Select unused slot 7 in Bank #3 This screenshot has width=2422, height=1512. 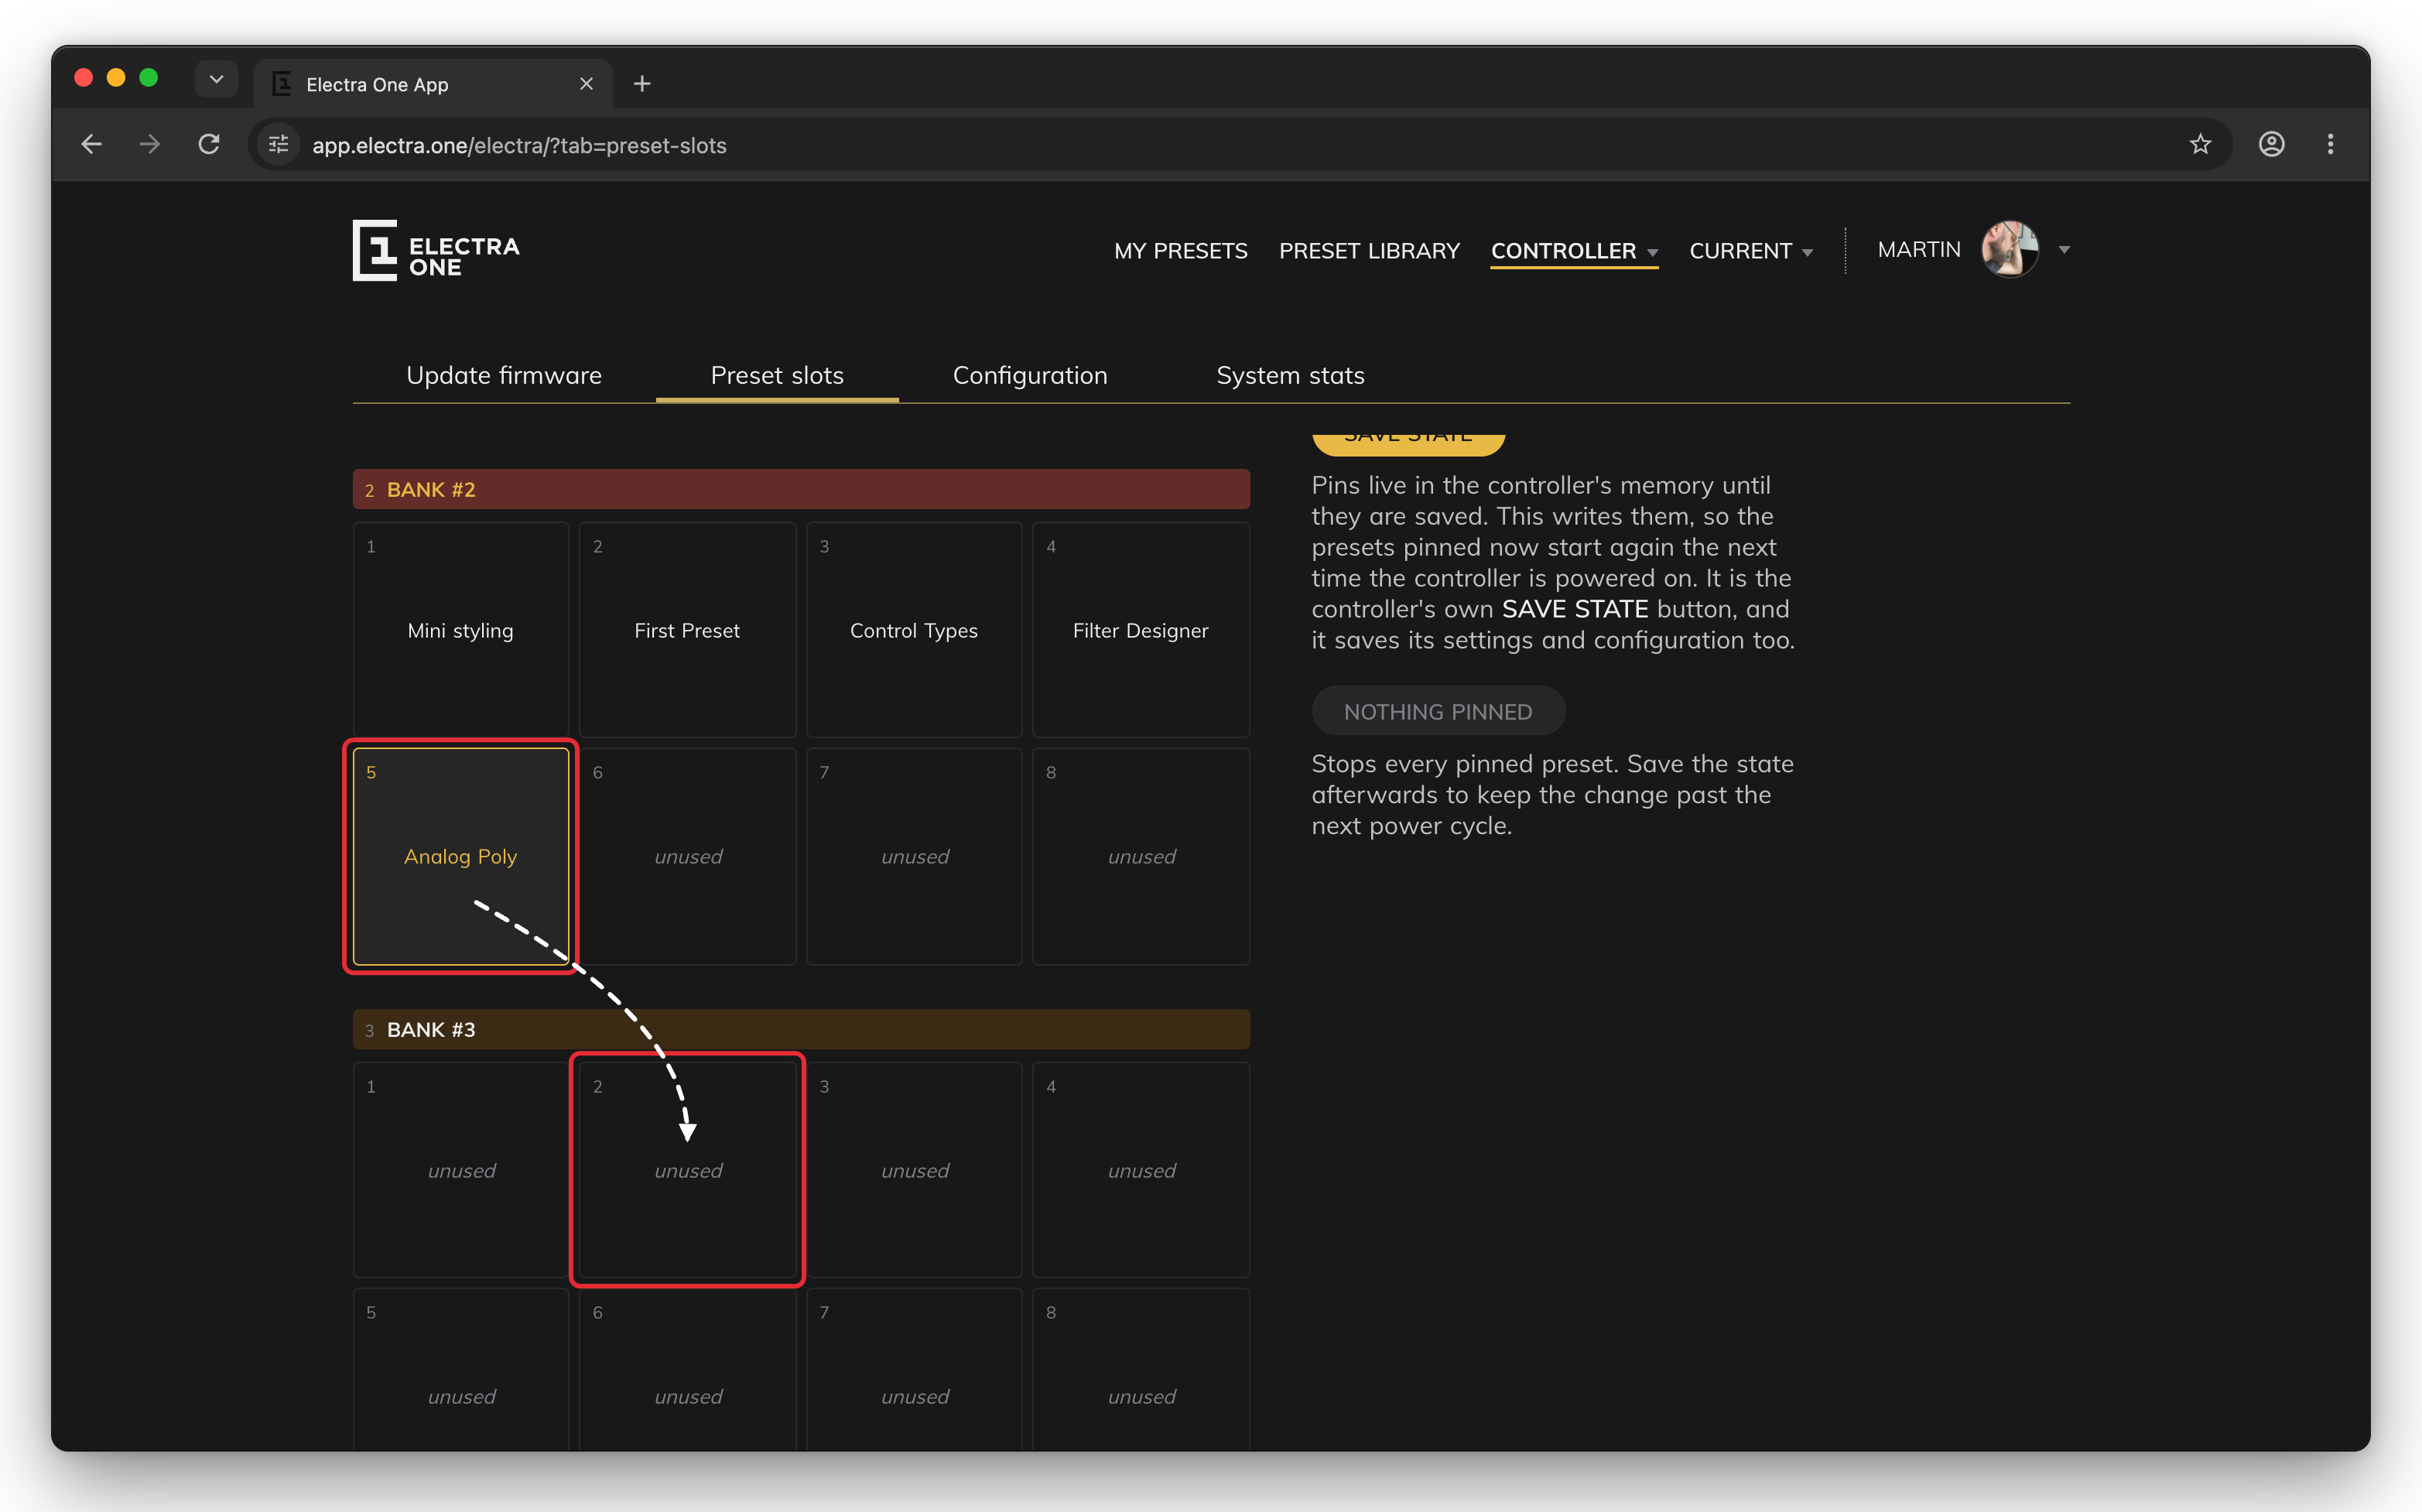tap(914, 1370)
